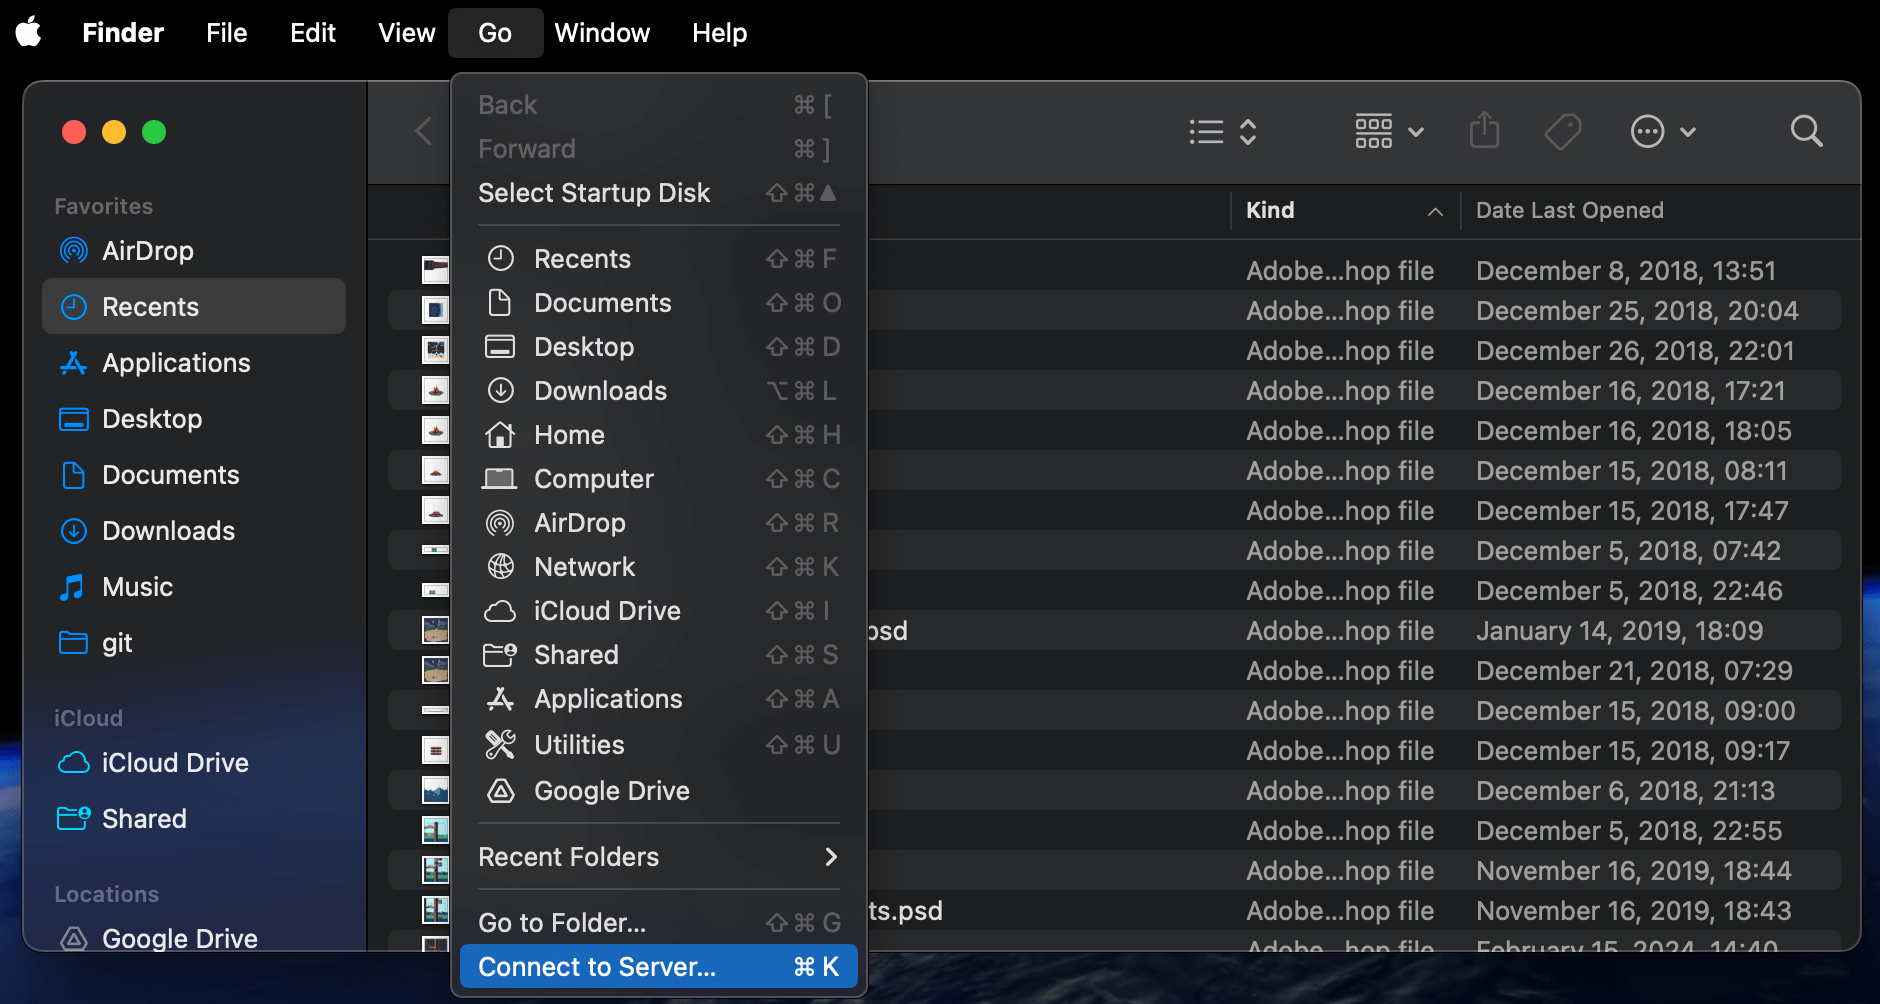Choose Desktop in the Go menu
The height and width of the screenshot is (1004, 1880).
pos(659,346)
